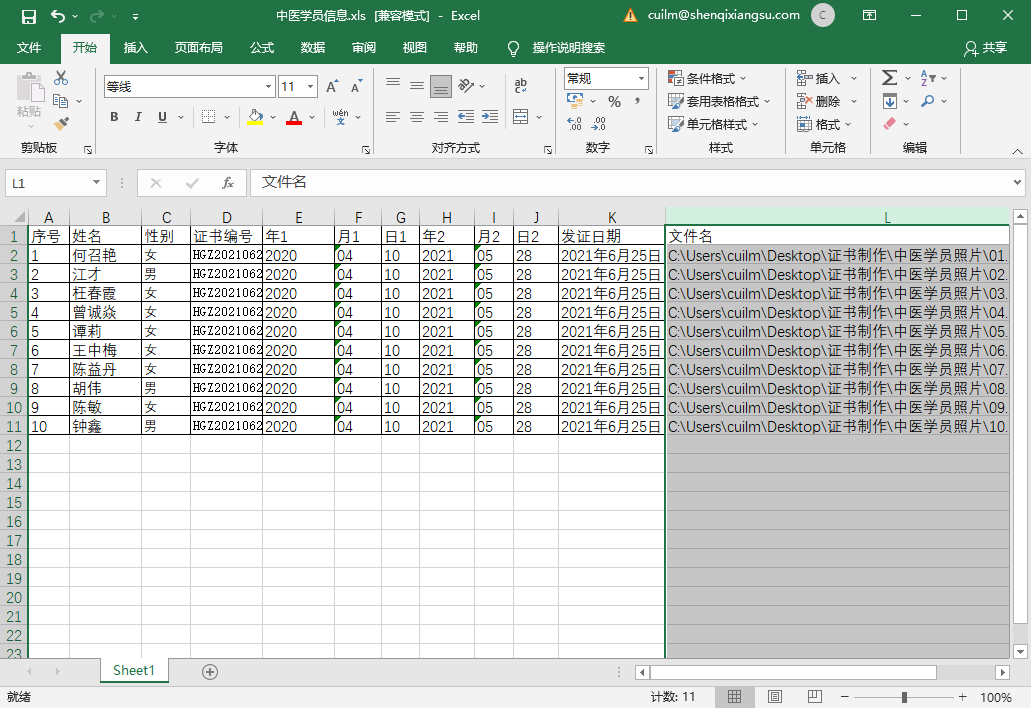Click the accounting number format icon
The image size is (1031, 708).
click(x=575, y=101)
